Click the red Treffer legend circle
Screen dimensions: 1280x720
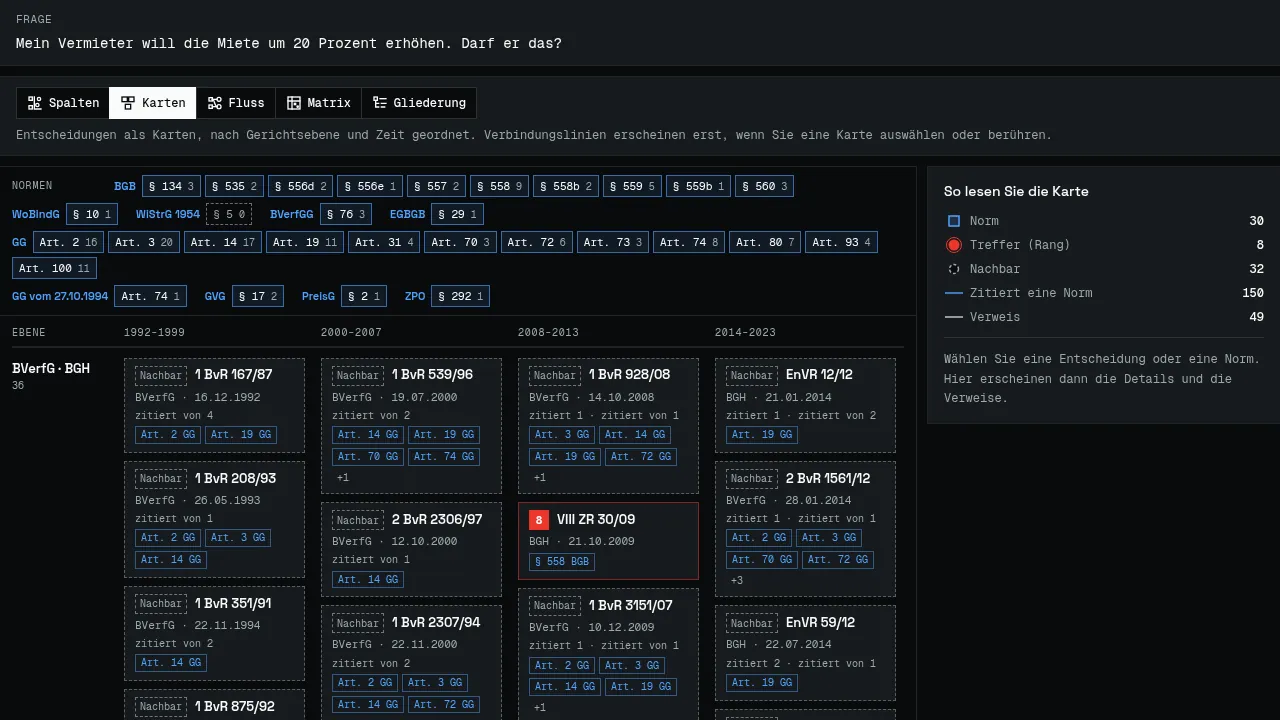coord(954,245)
